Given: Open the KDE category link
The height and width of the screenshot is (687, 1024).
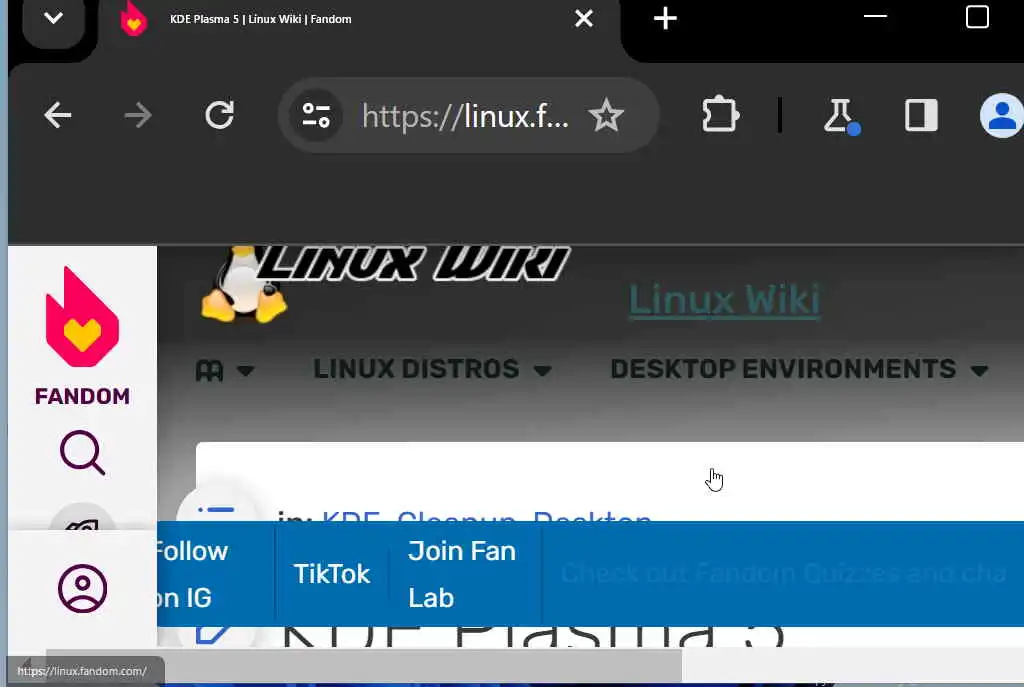Looking at the screenshot, I should [x=351, y=518].
